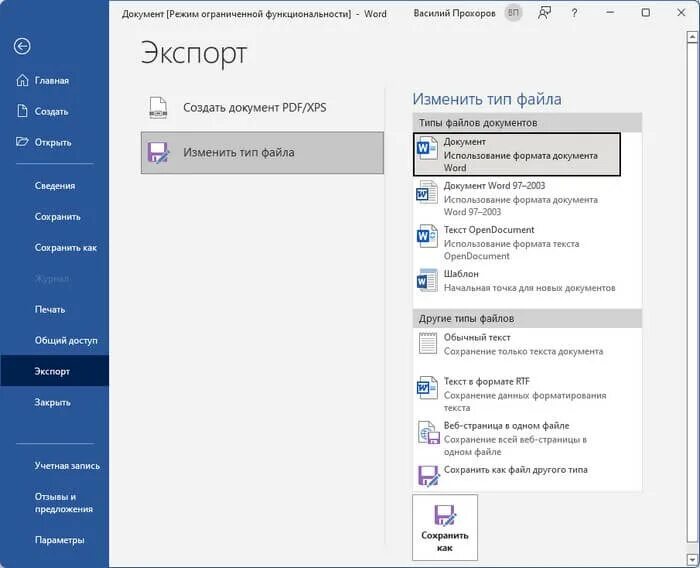
Task: Open Сведения in the sidebar
Action: 54,186
